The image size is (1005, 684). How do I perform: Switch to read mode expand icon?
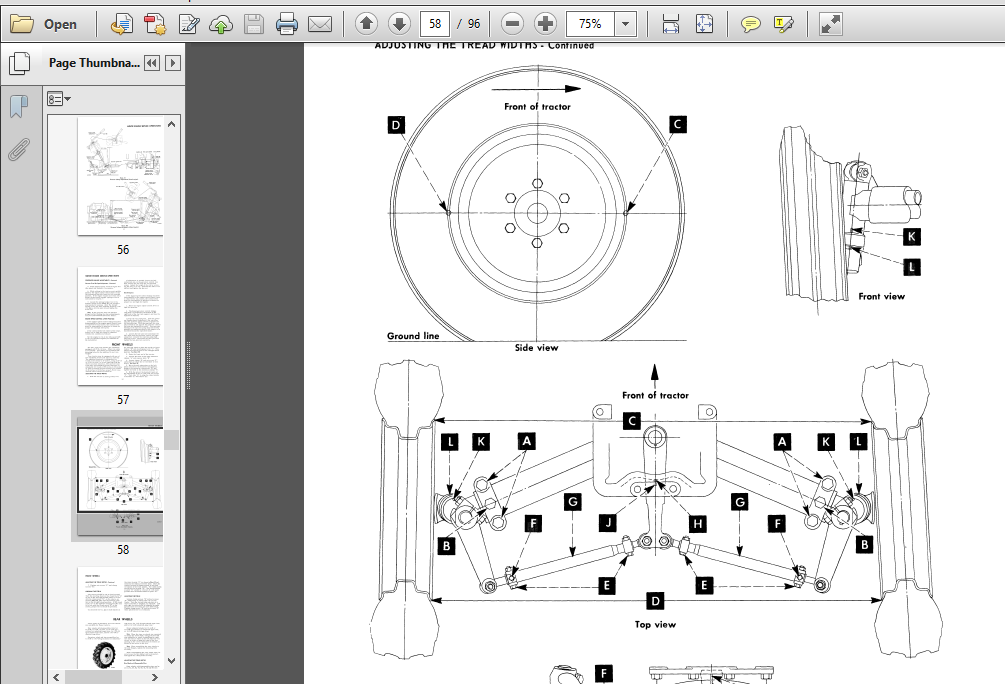830,24
